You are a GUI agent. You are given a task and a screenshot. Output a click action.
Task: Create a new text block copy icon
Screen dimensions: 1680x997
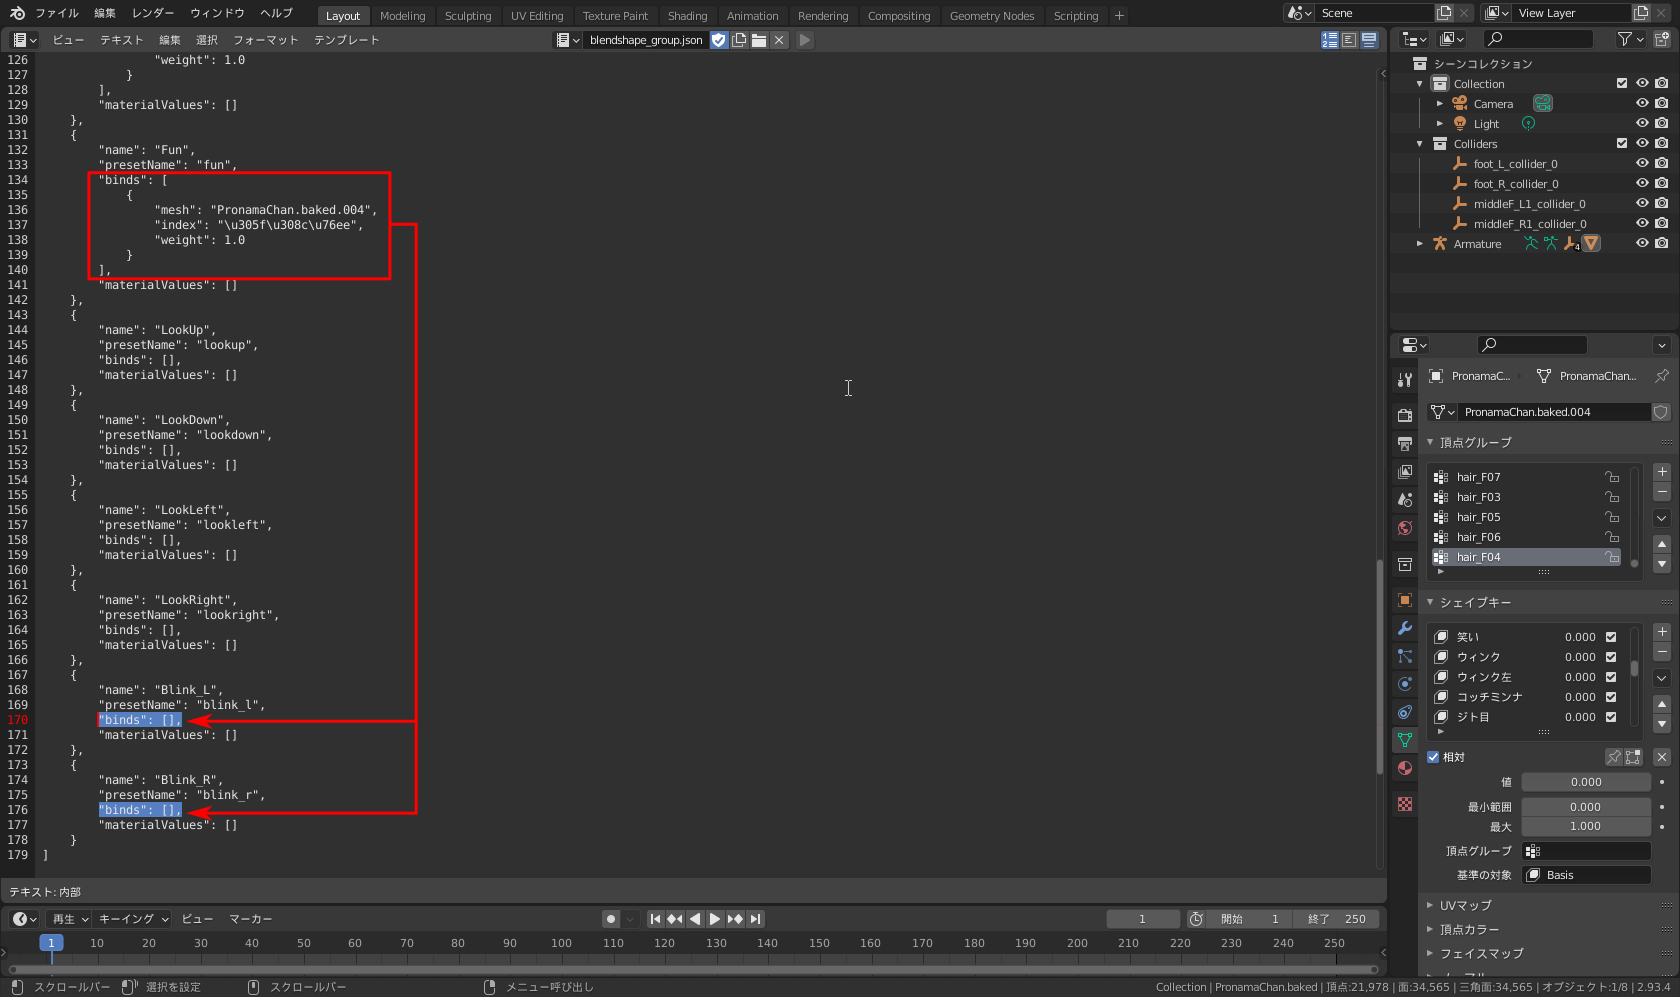(739, 40)
